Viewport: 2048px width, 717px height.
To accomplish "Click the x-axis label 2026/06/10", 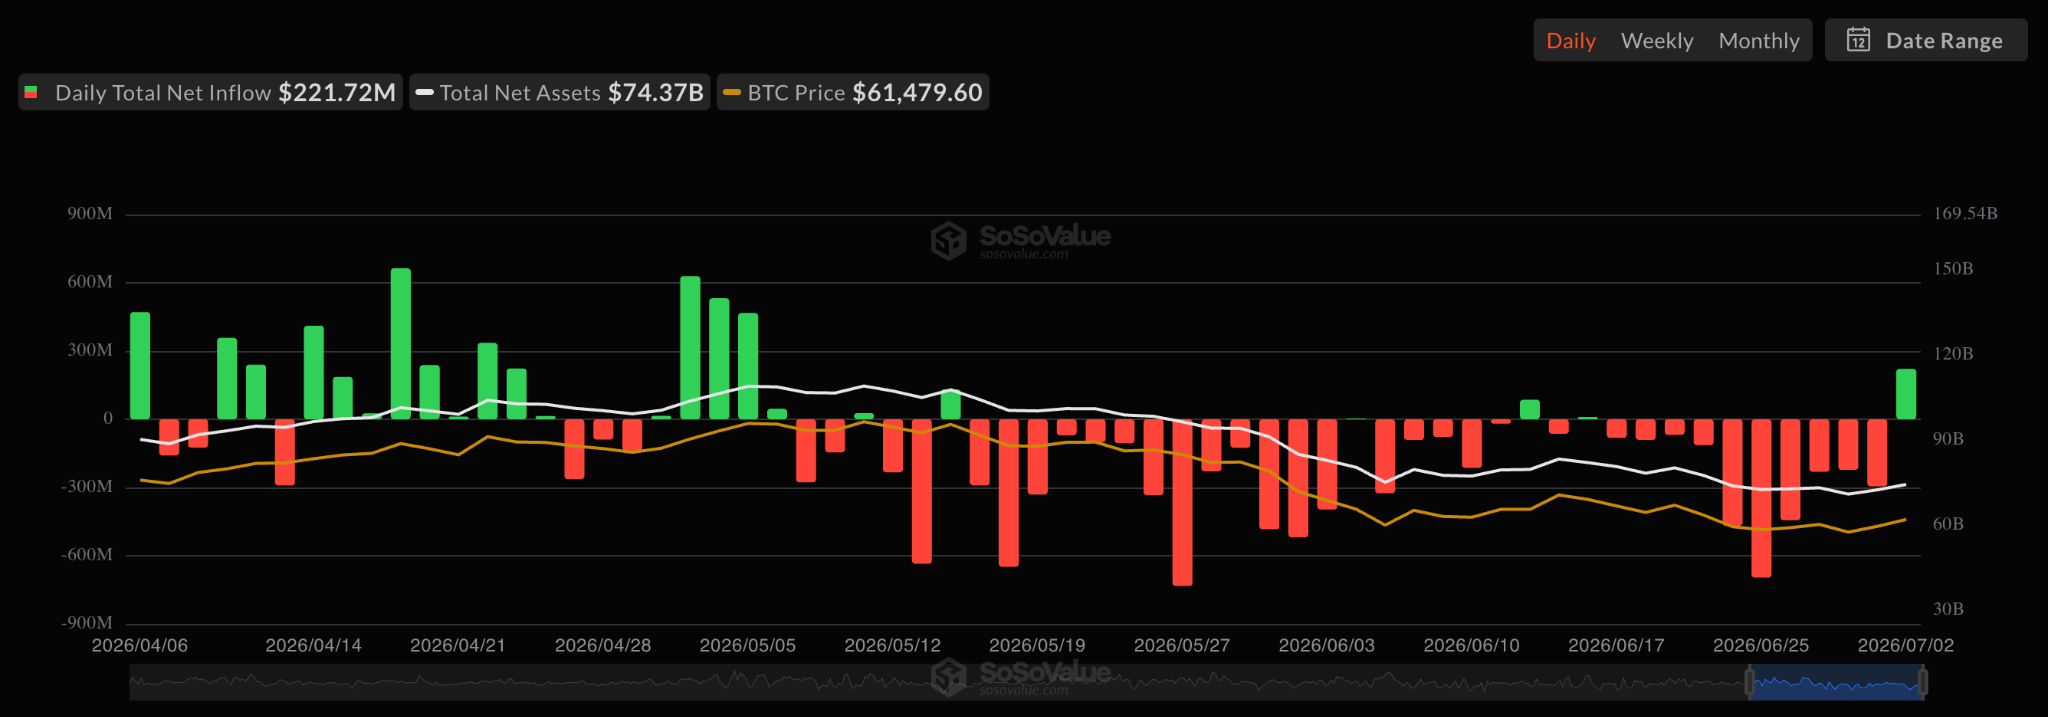I will click(x=1471, y=645).
